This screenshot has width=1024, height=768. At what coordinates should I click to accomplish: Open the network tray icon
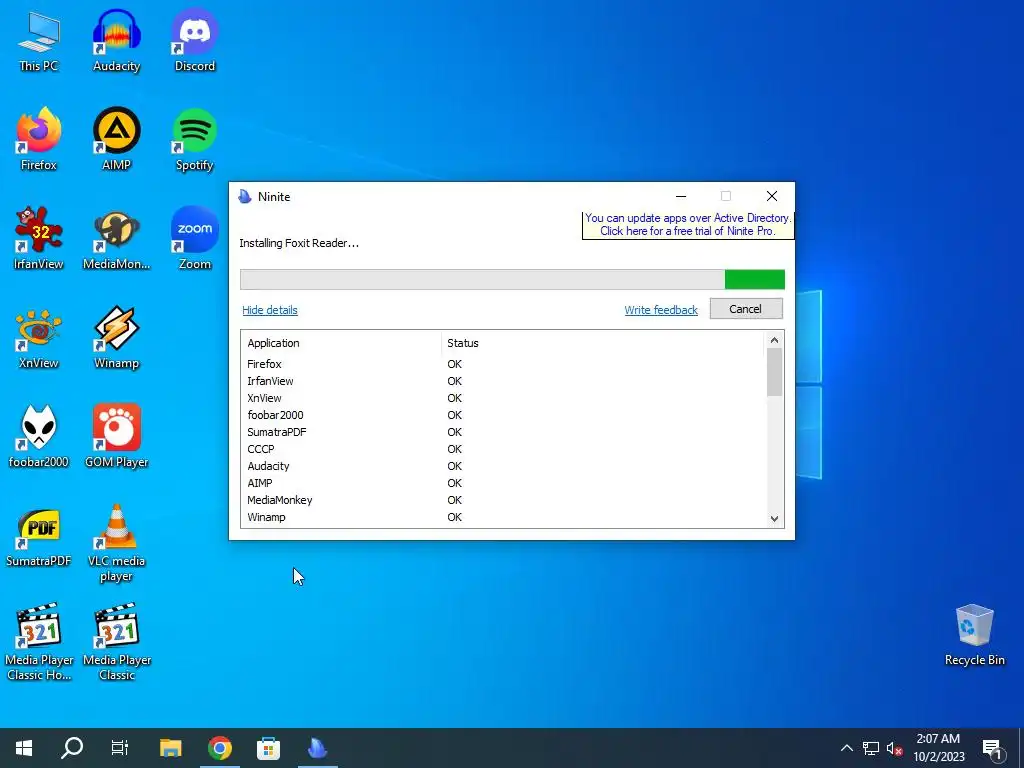click(x=871, y=748)
